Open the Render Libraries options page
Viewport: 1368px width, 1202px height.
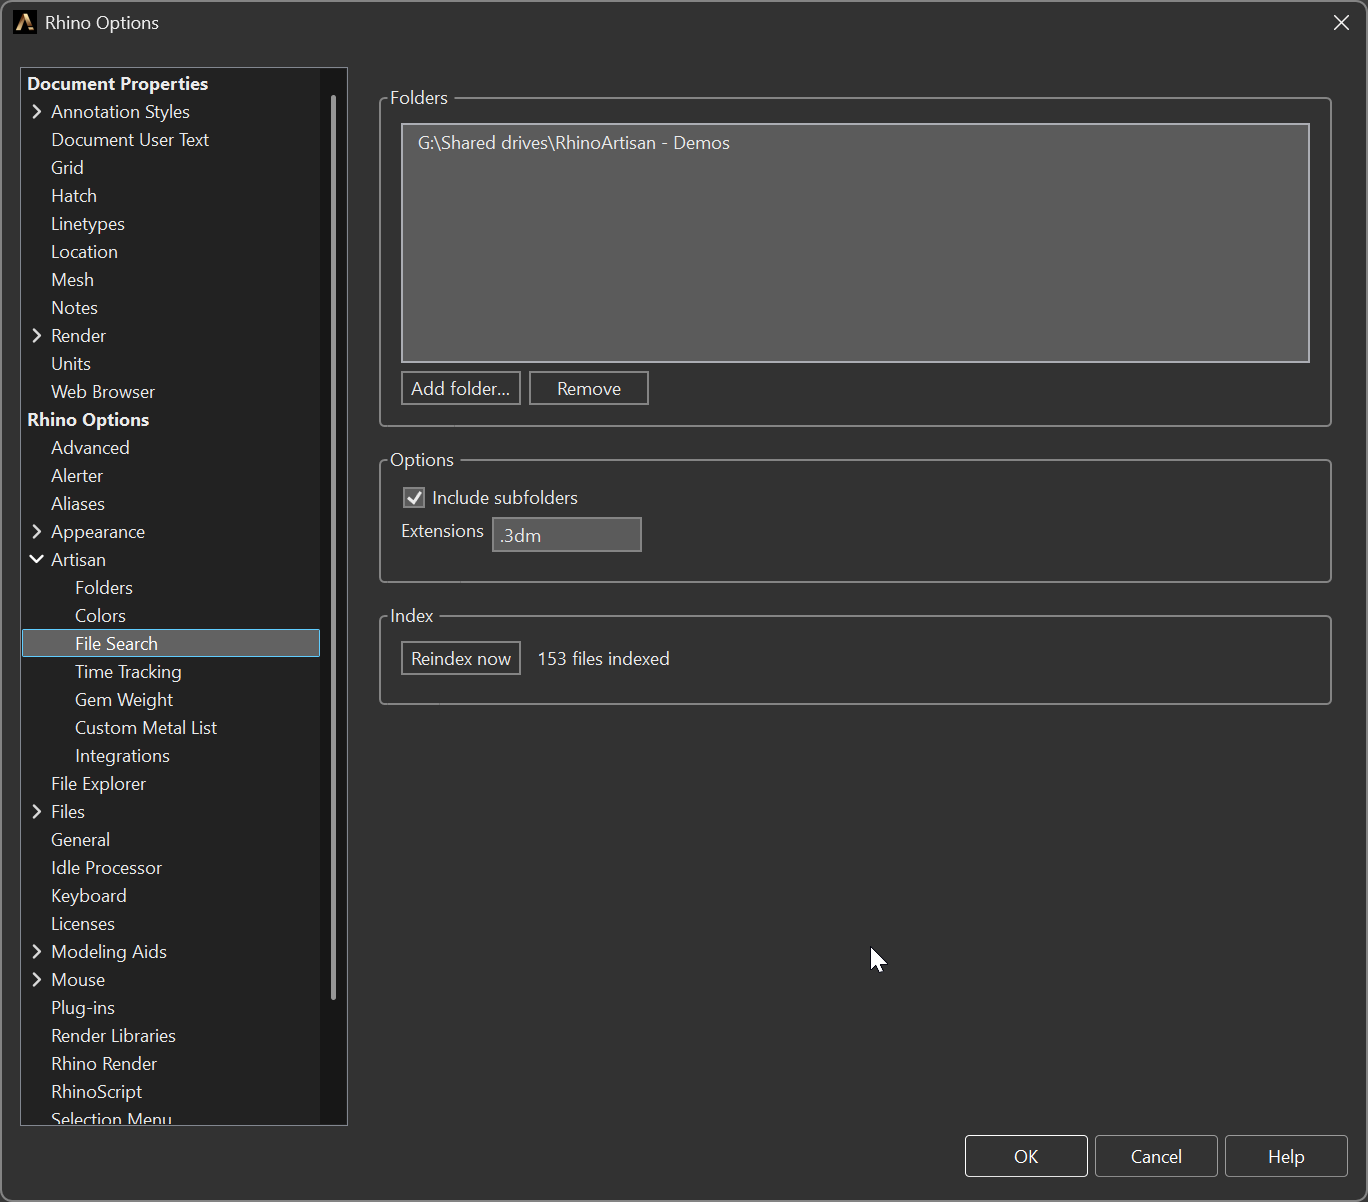click(x=113, y=1036)
